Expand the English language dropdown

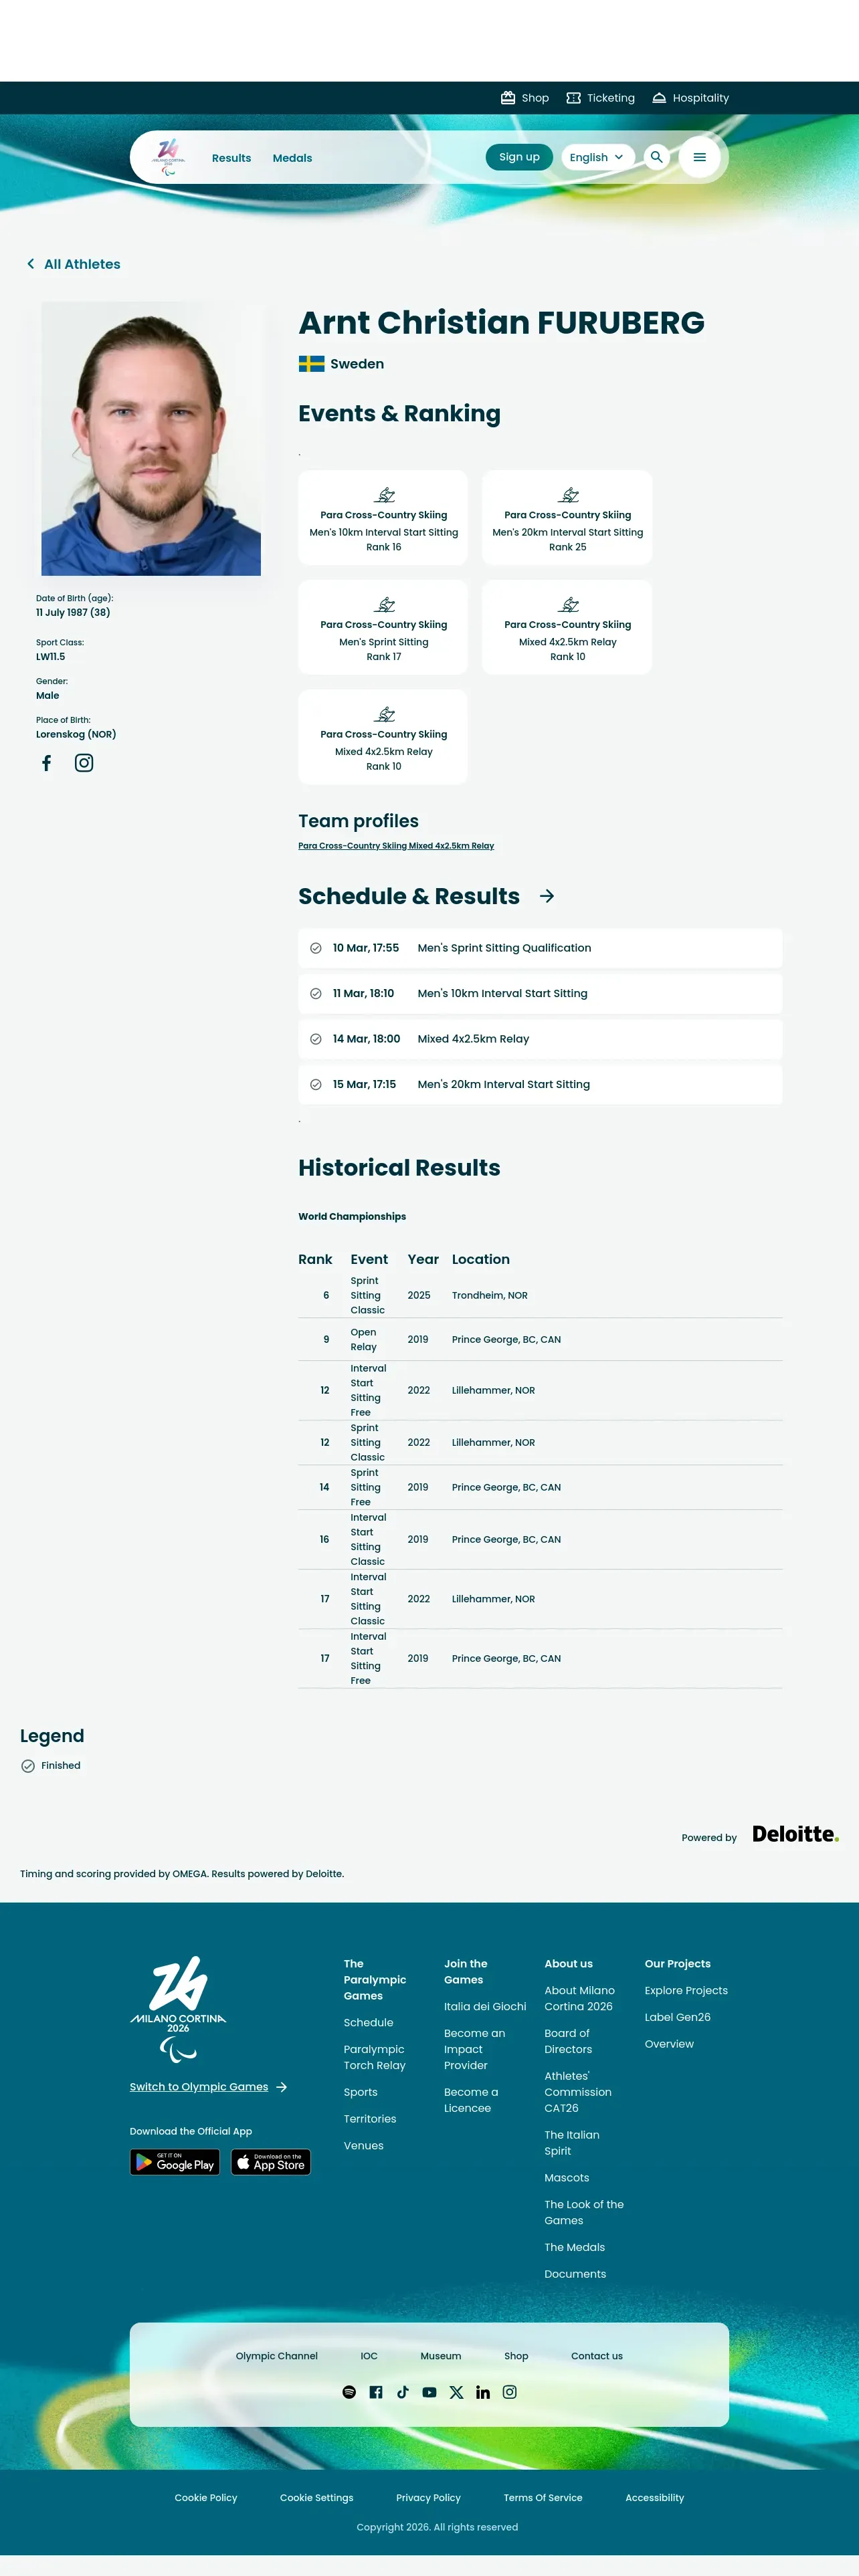[x=597, y=157]
